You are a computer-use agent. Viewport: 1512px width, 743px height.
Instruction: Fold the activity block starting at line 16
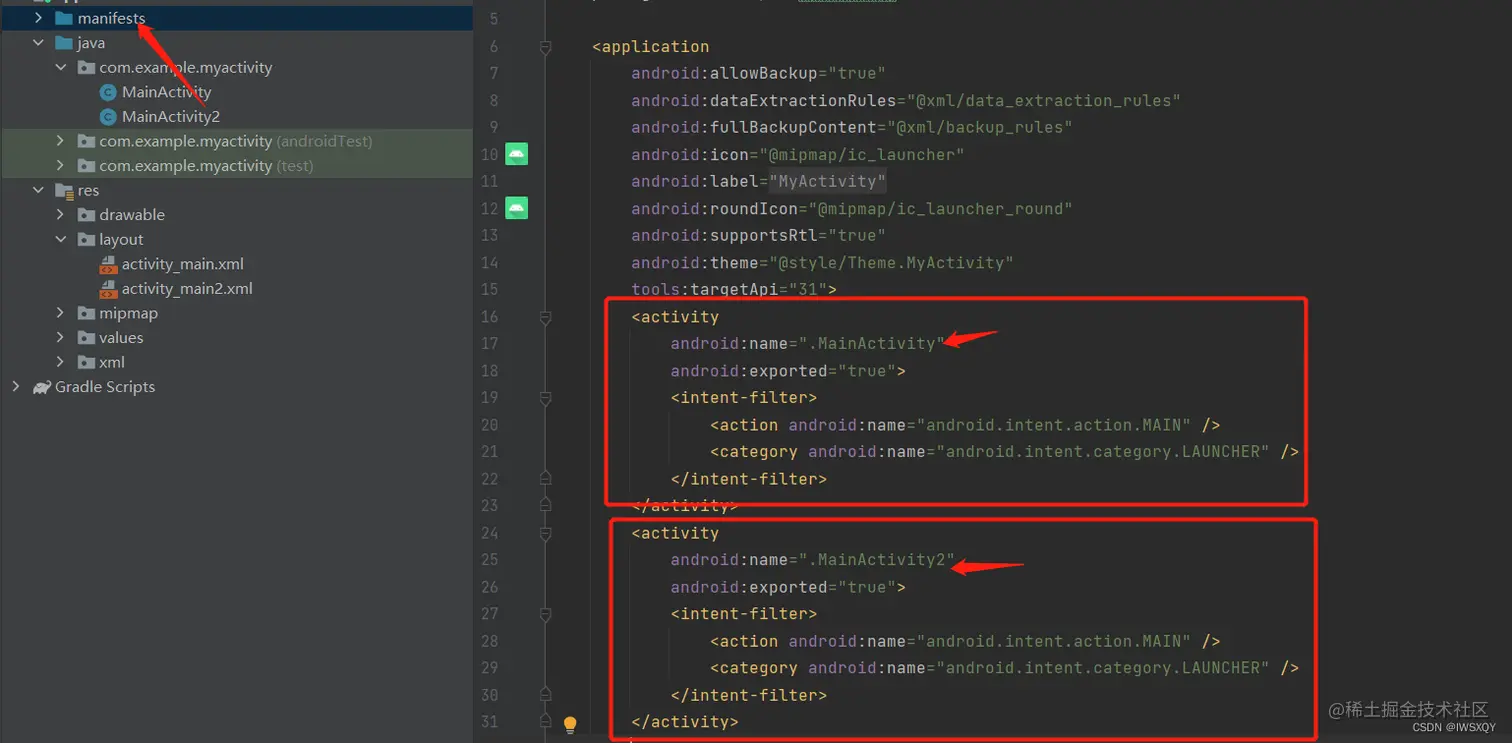tap(545, 317)
